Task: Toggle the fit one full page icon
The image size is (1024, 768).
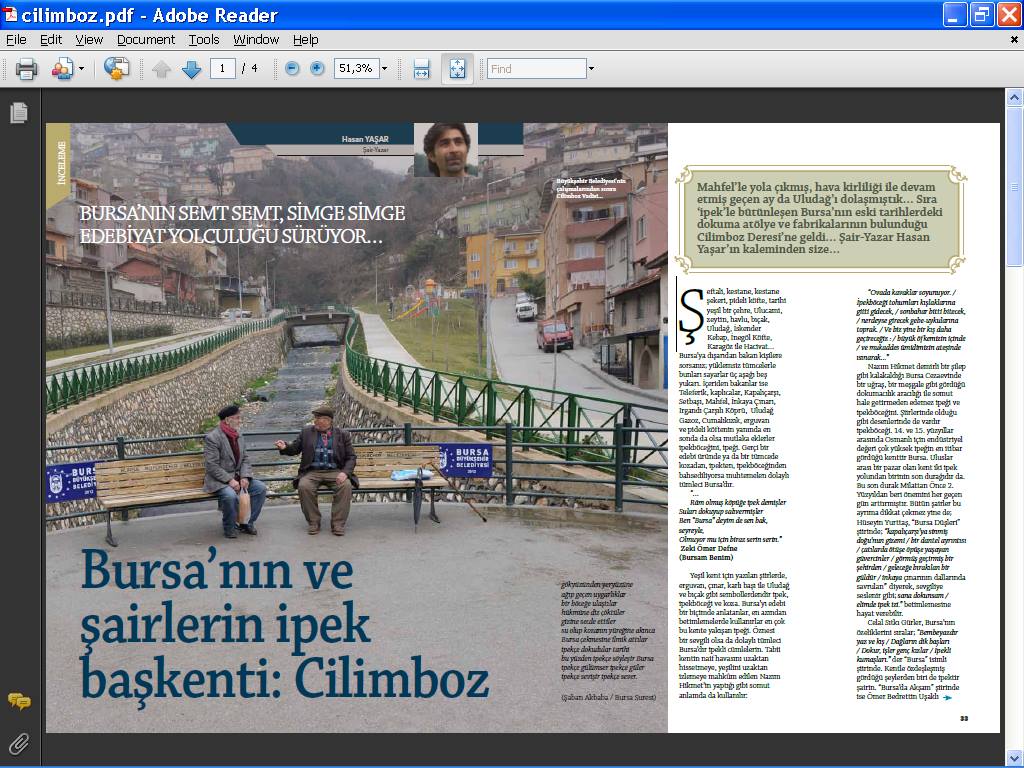Action: (x=457, y=69)
